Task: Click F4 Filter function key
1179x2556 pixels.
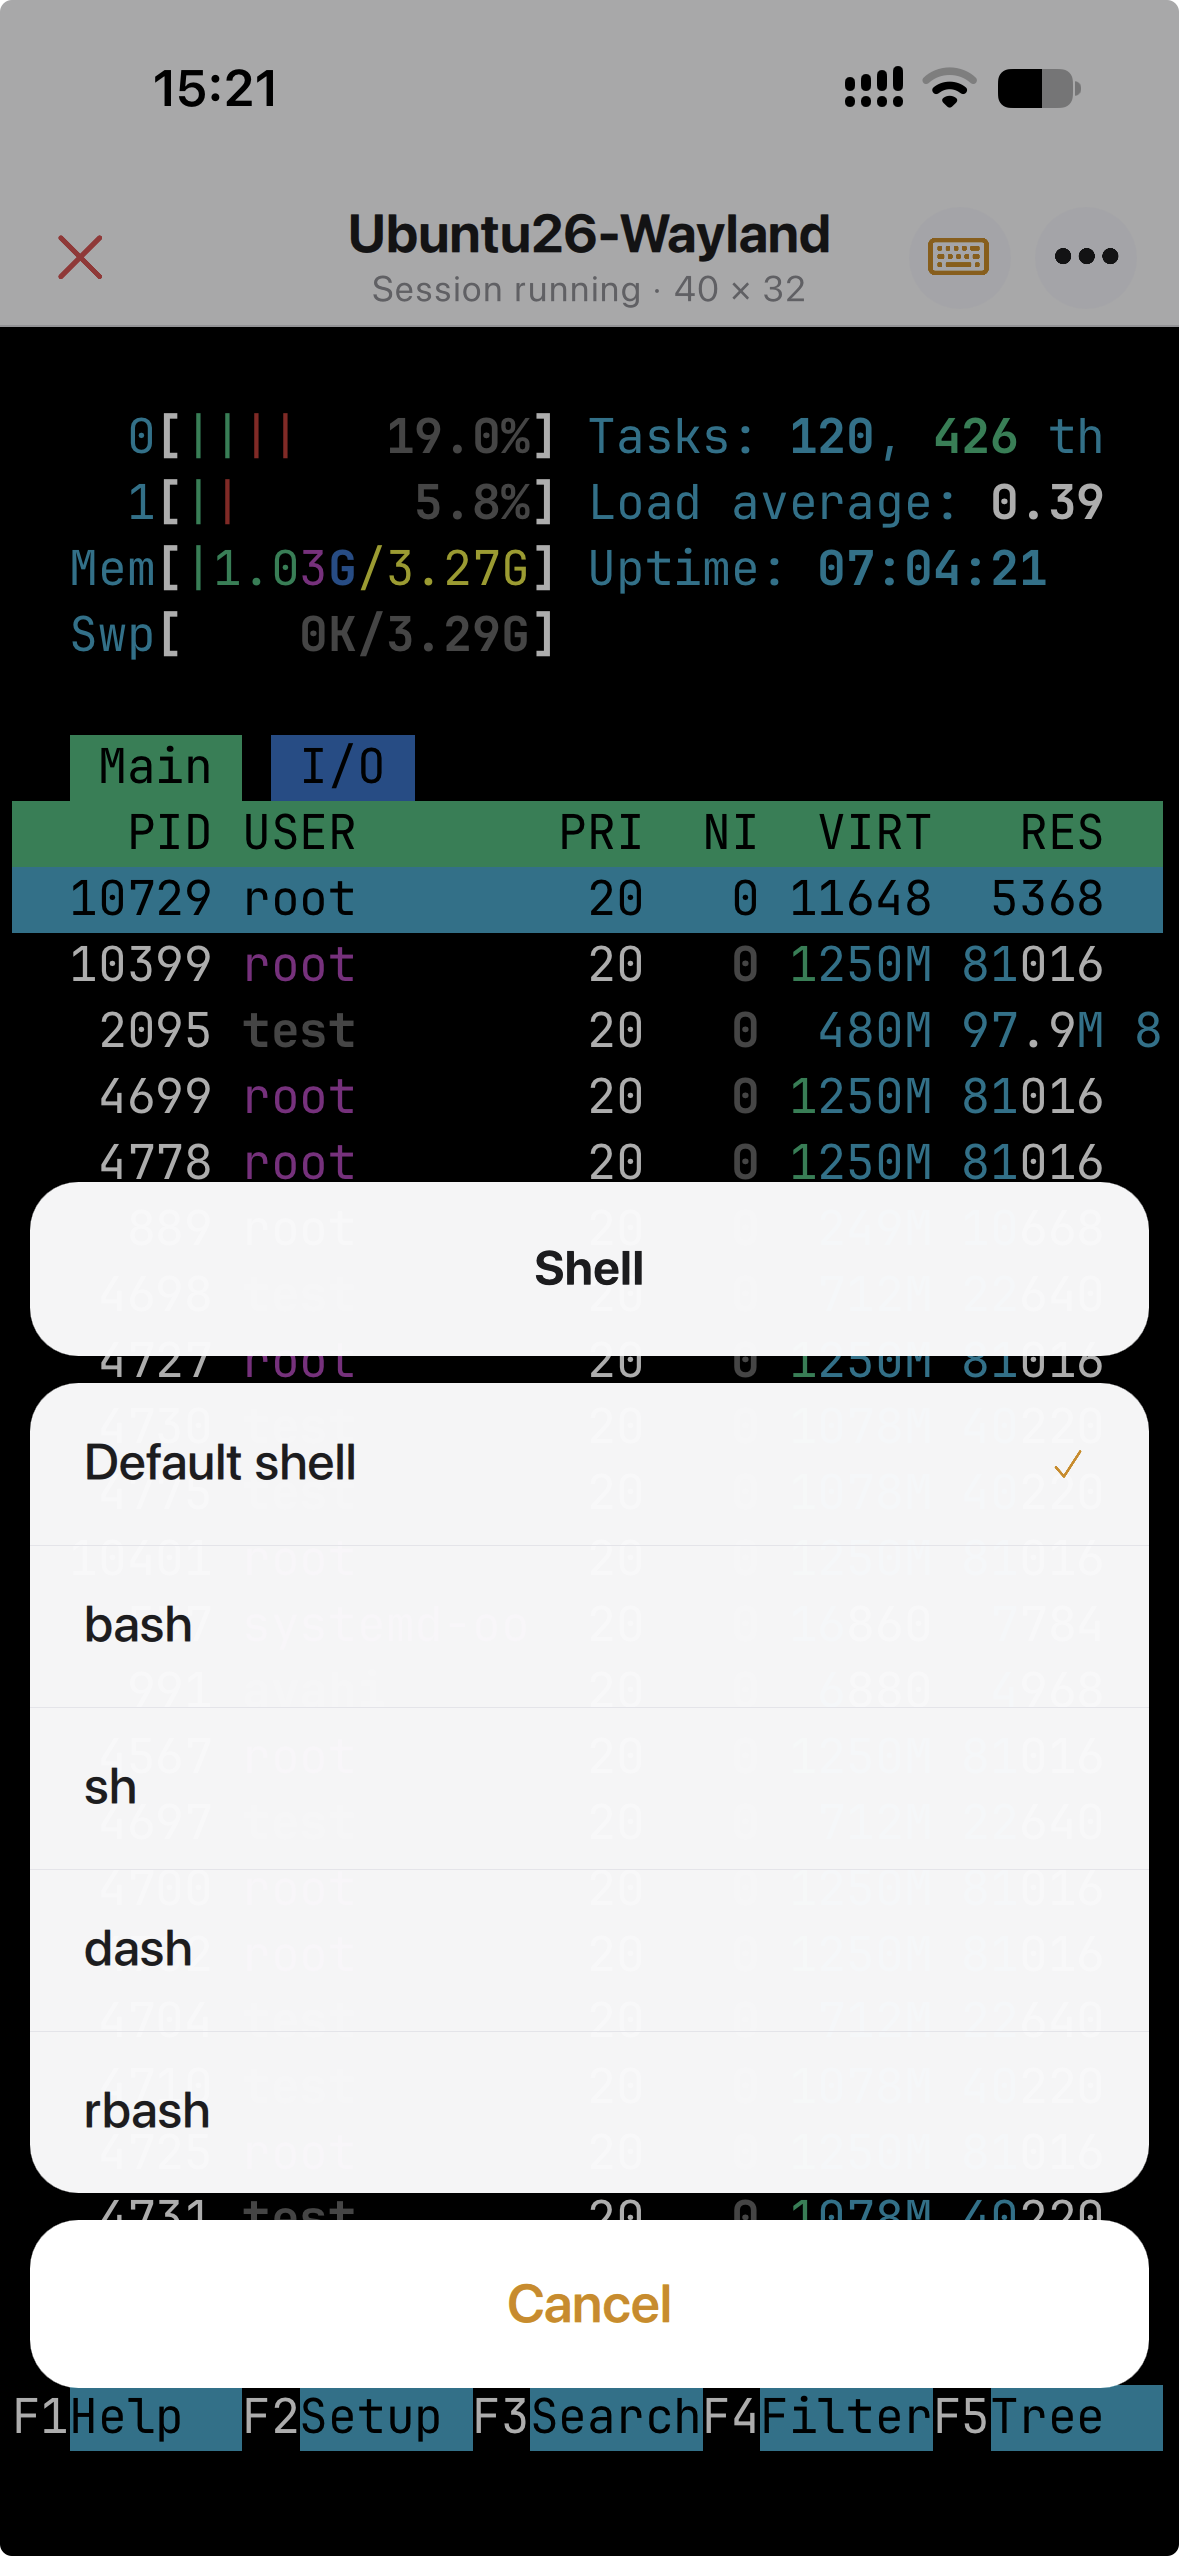Action: (818, 2417)
